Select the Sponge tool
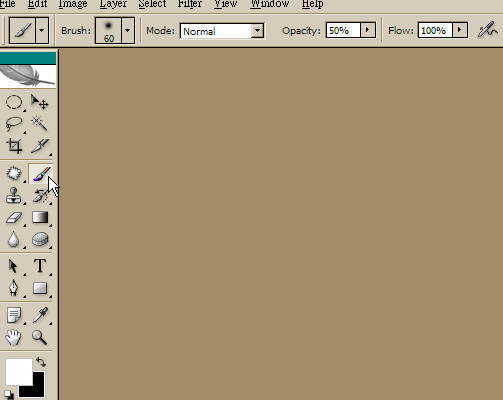The image size is (503, 400). (40, 240)
